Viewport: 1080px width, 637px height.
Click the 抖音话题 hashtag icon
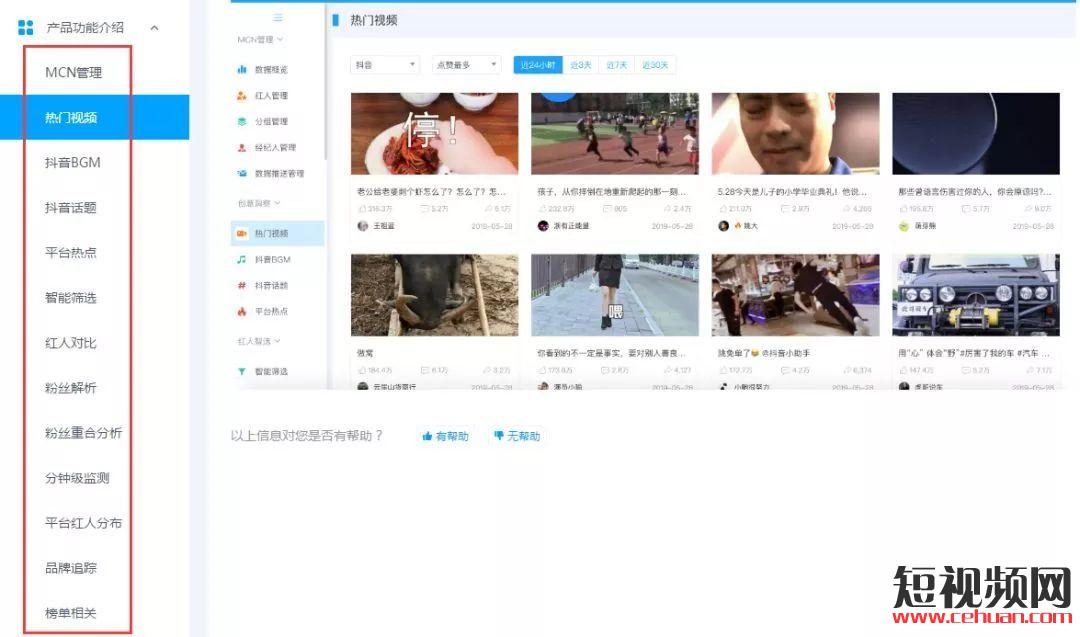pyautogui.click(x=241, y=285)
